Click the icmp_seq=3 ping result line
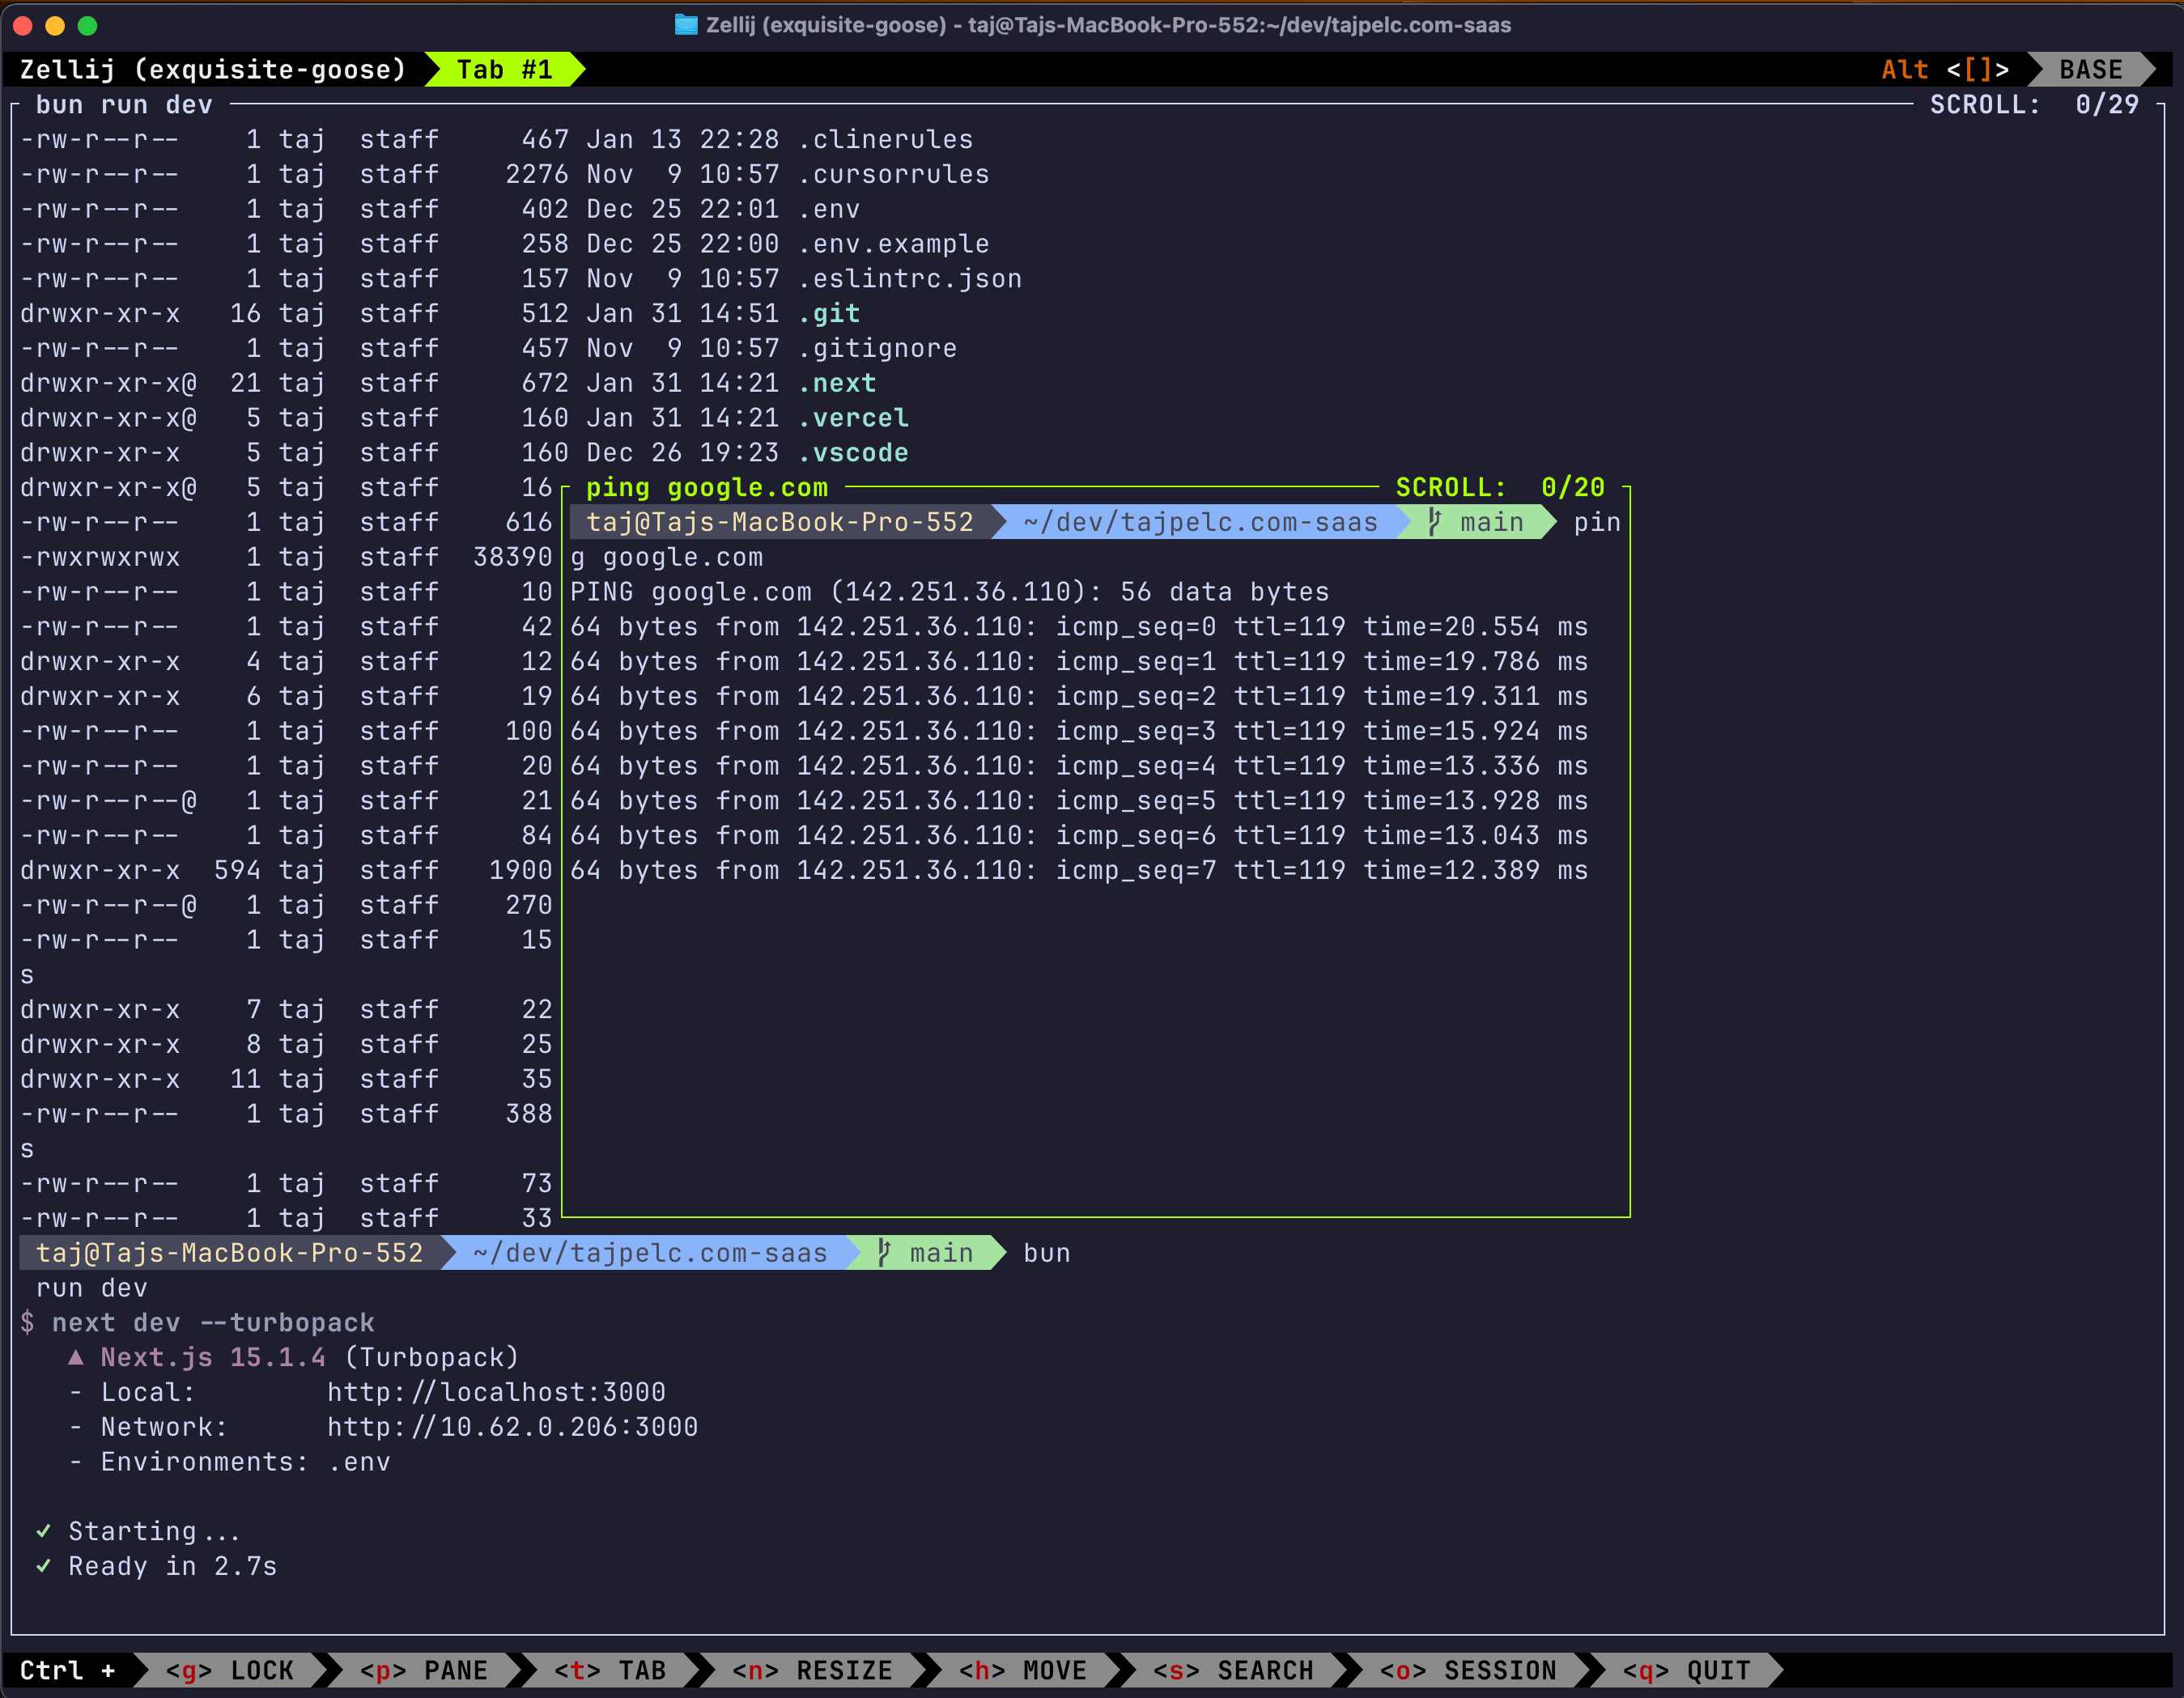 coord(1079,731)
